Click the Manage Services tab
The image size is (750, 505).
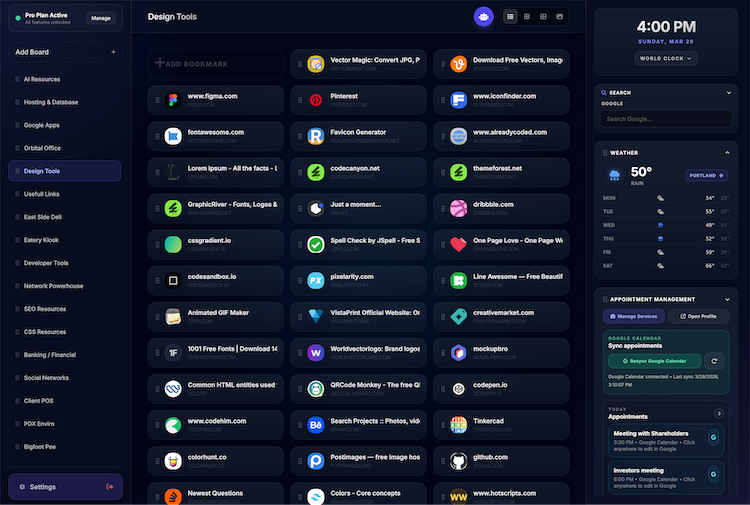point(634,316)
